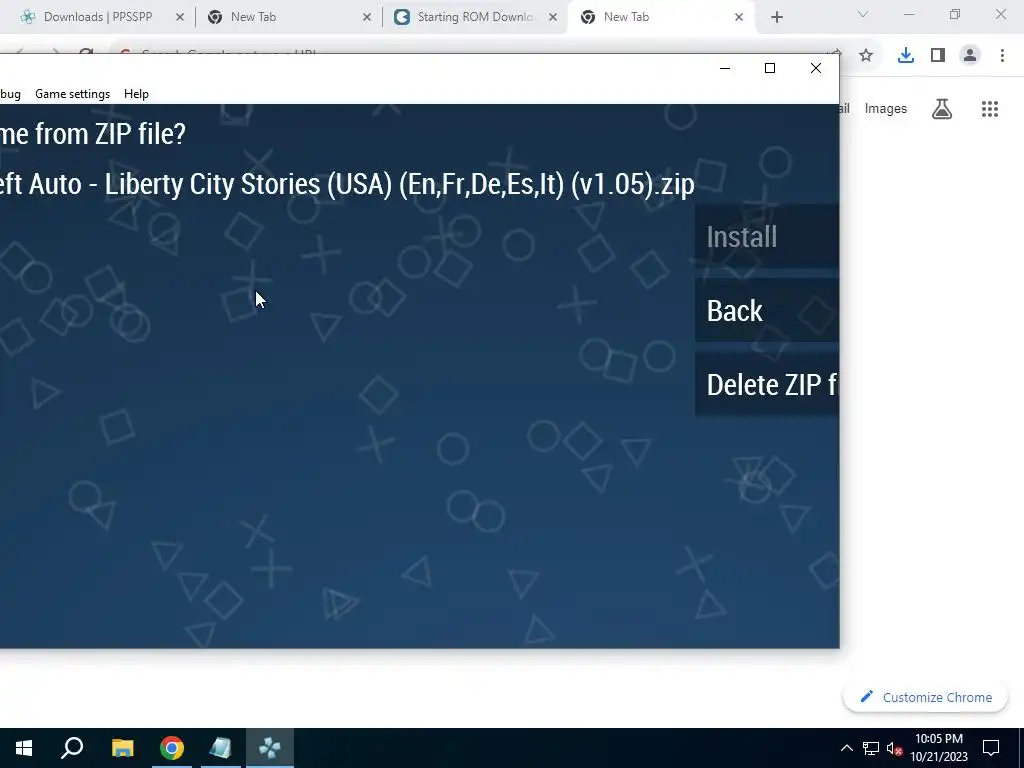Screen dimensions: 1024x768
Task: Open the Game settings menu in PPSSPP
Action: coord(72,94)
